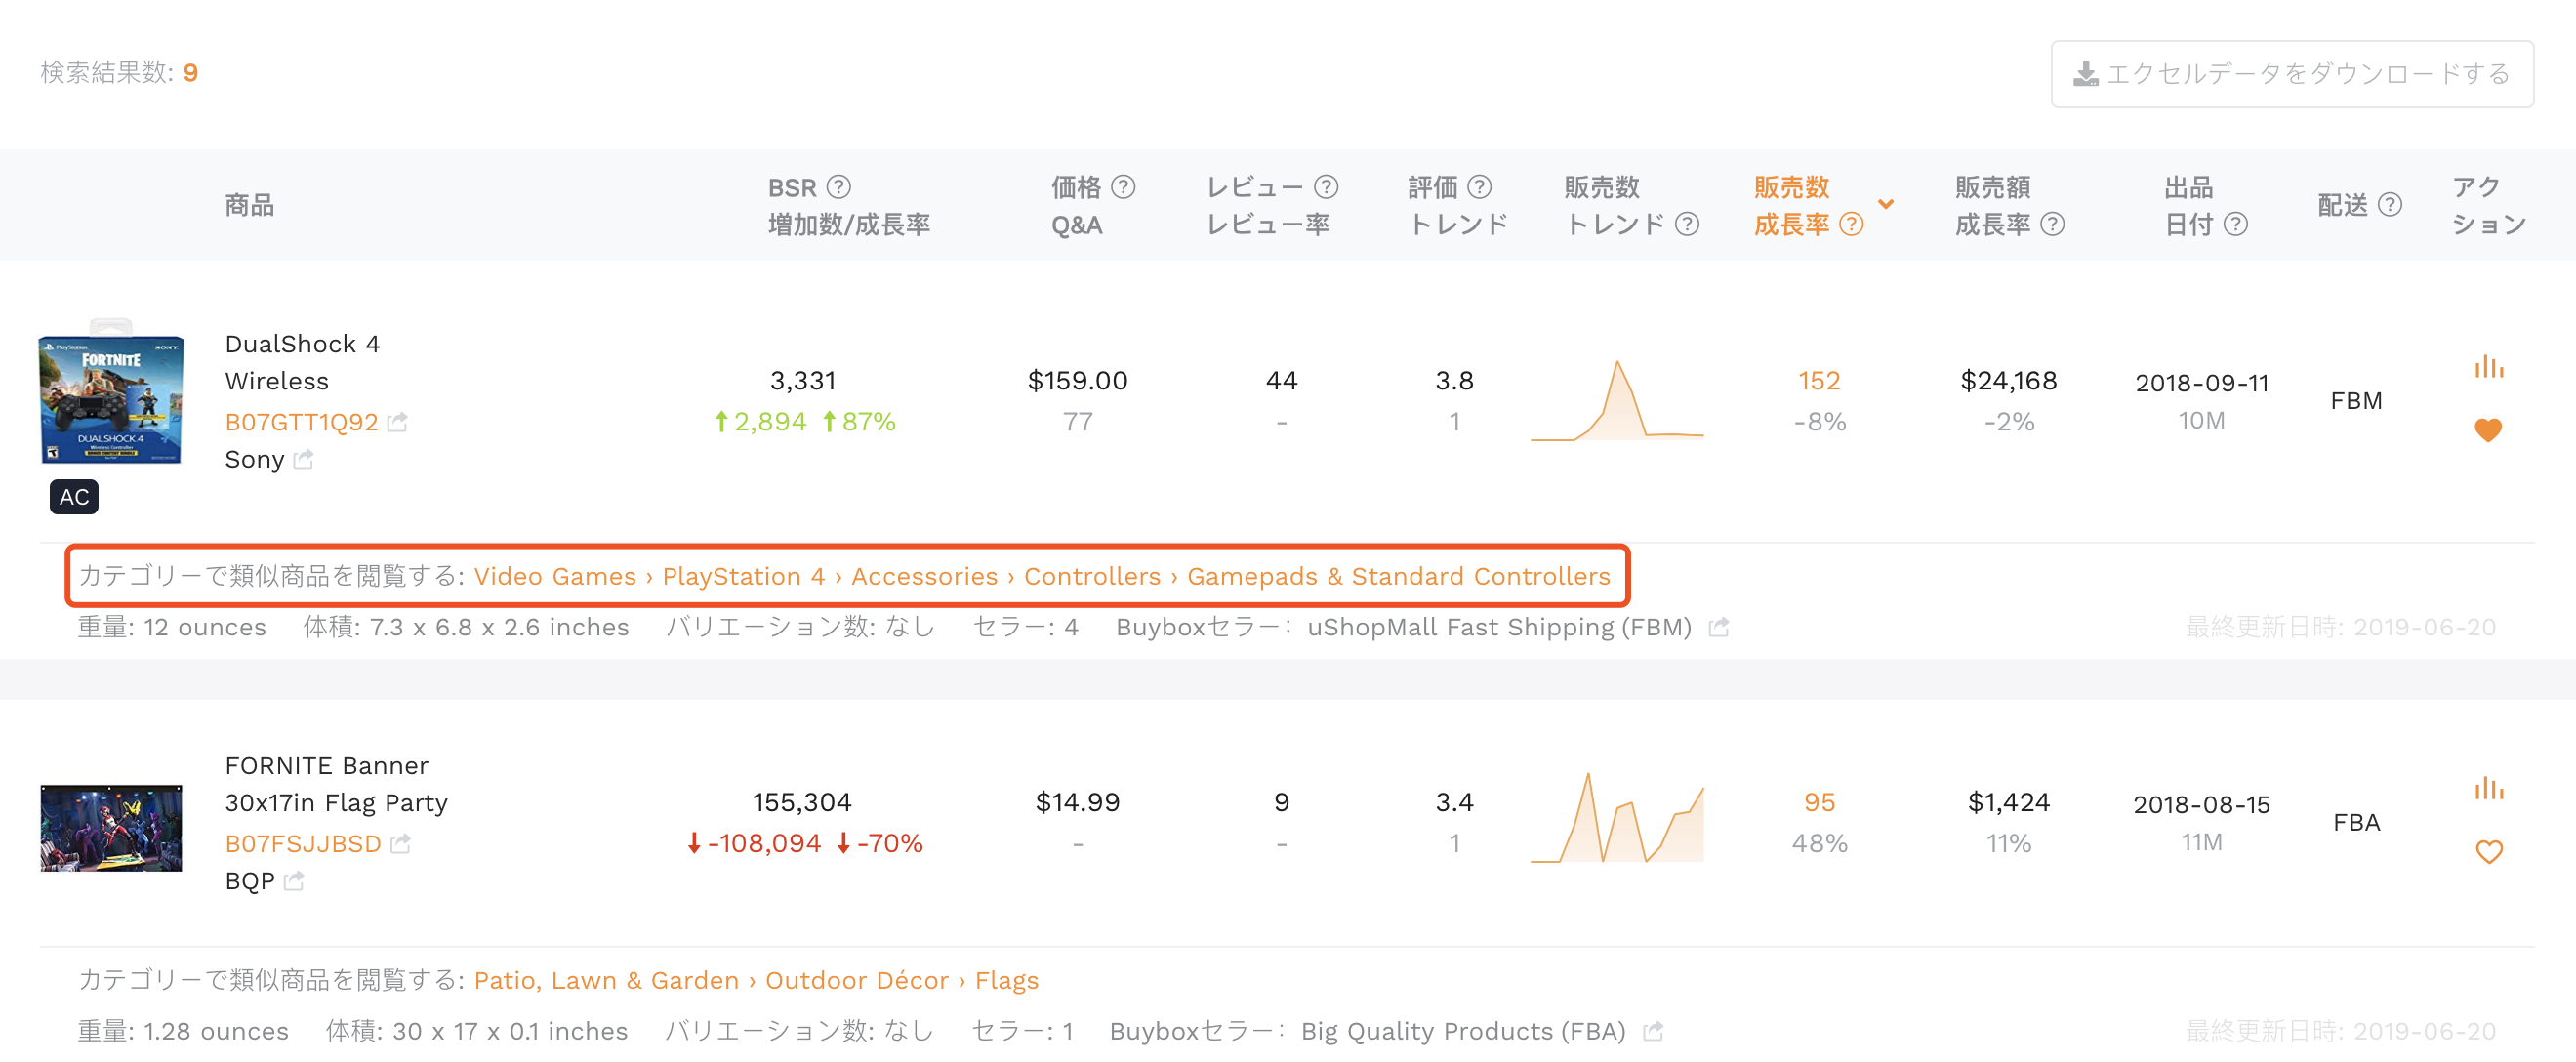Click the BSR 増加数/成長率 column header
This screenshot has height=1062, width=2576.
tap(849, 206)
